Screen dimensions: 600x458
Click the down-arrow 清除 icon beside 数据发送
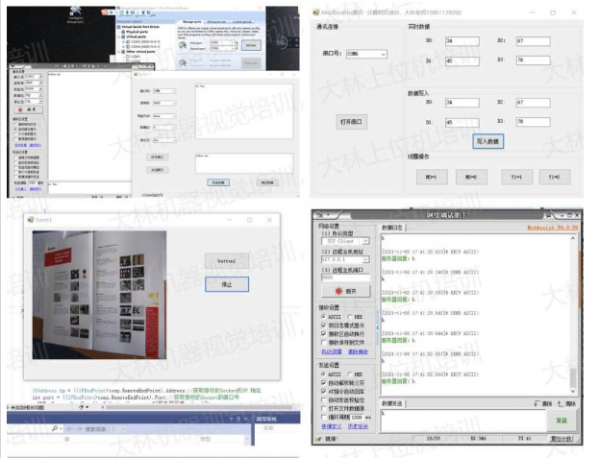[537, 404]
